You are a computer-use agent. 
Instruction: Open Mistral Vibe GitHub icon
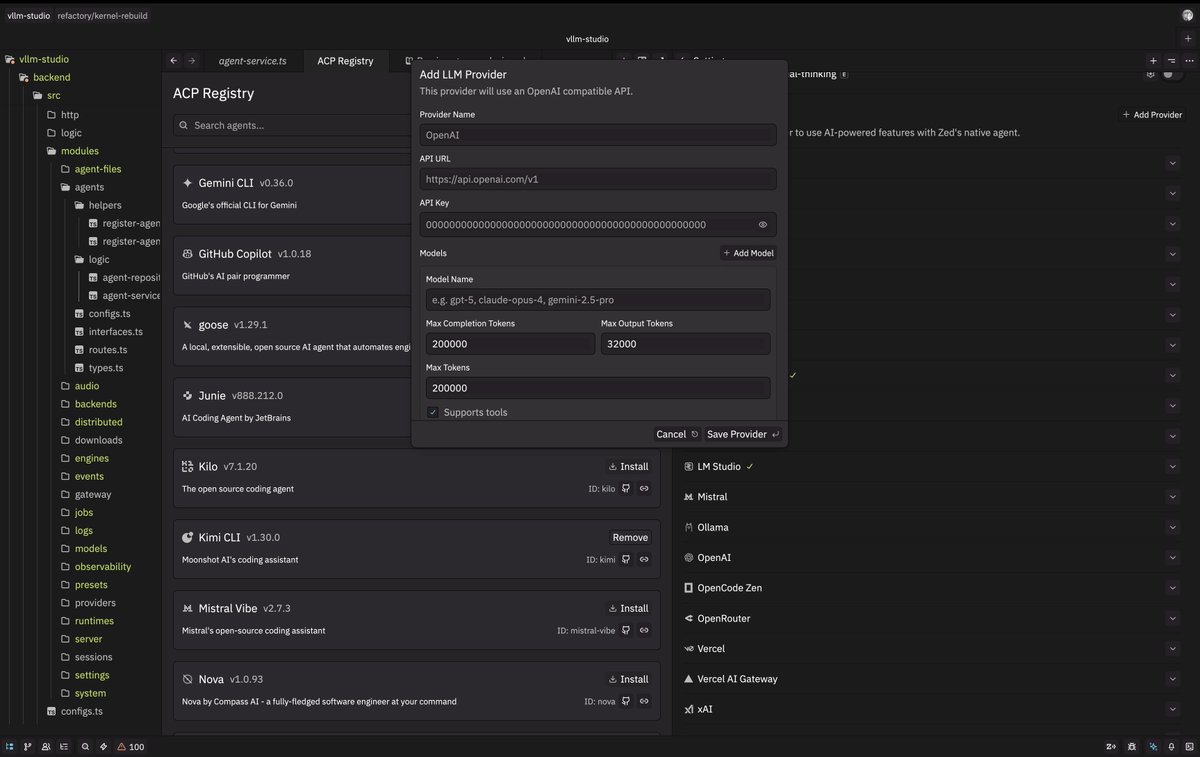[626, 631]
